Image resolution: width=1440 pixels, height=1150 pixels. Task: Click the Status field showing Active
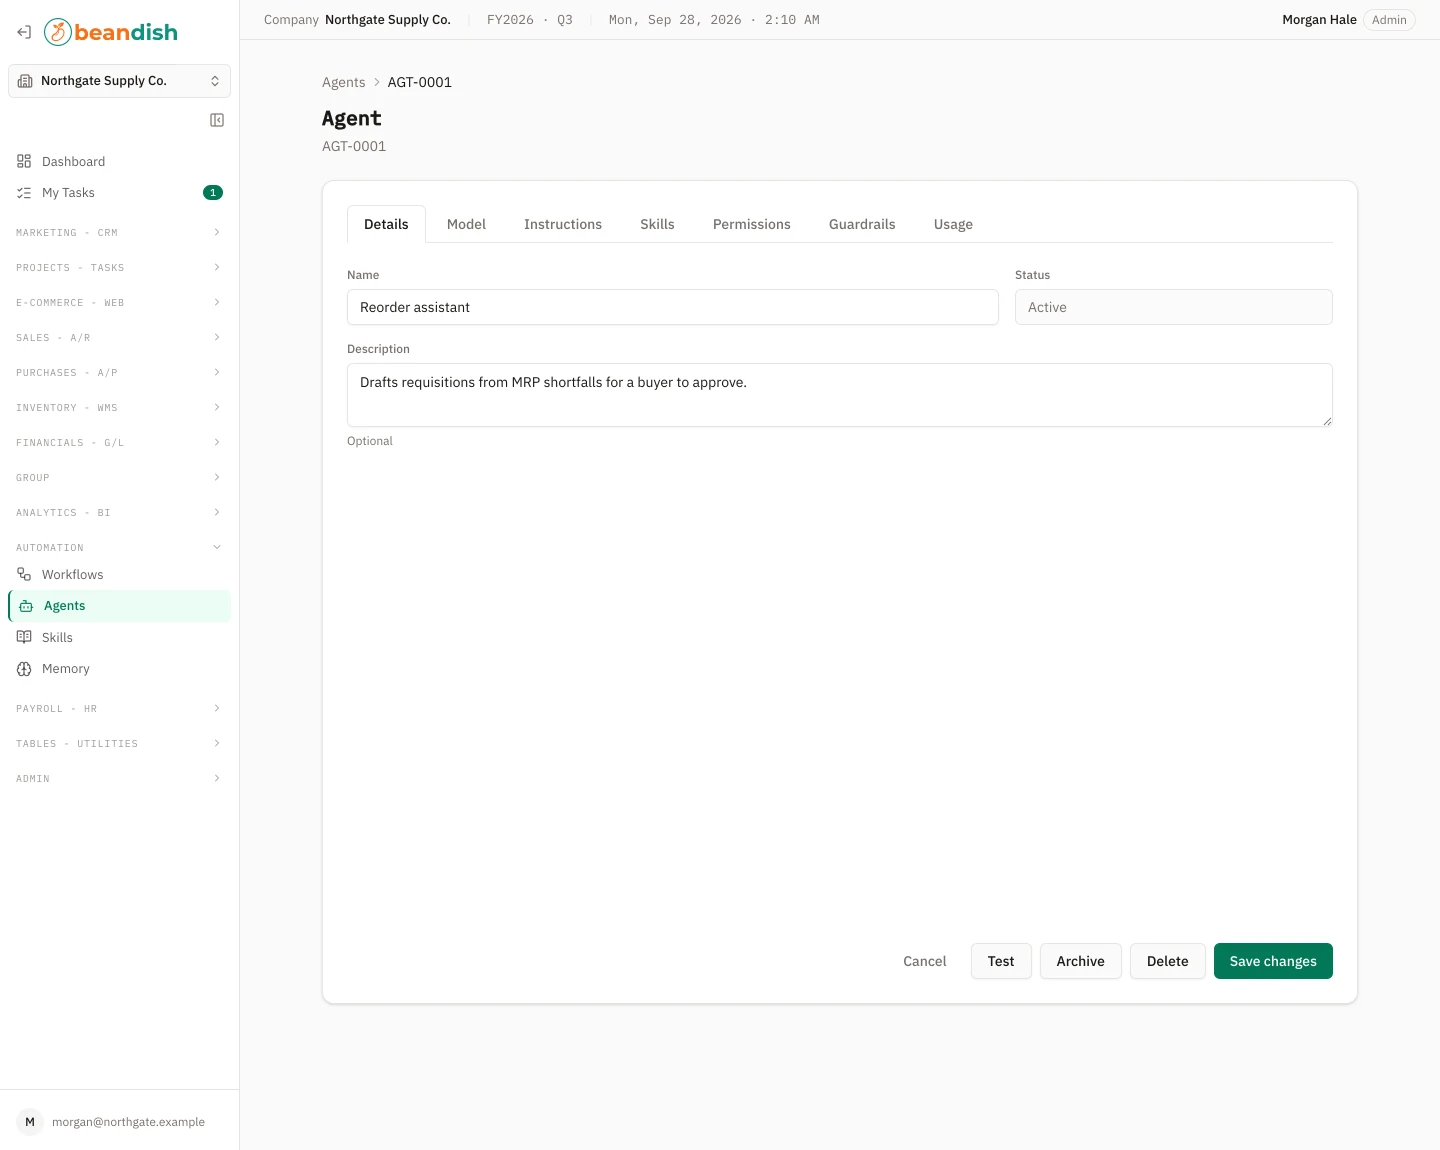pos(1174,307)
